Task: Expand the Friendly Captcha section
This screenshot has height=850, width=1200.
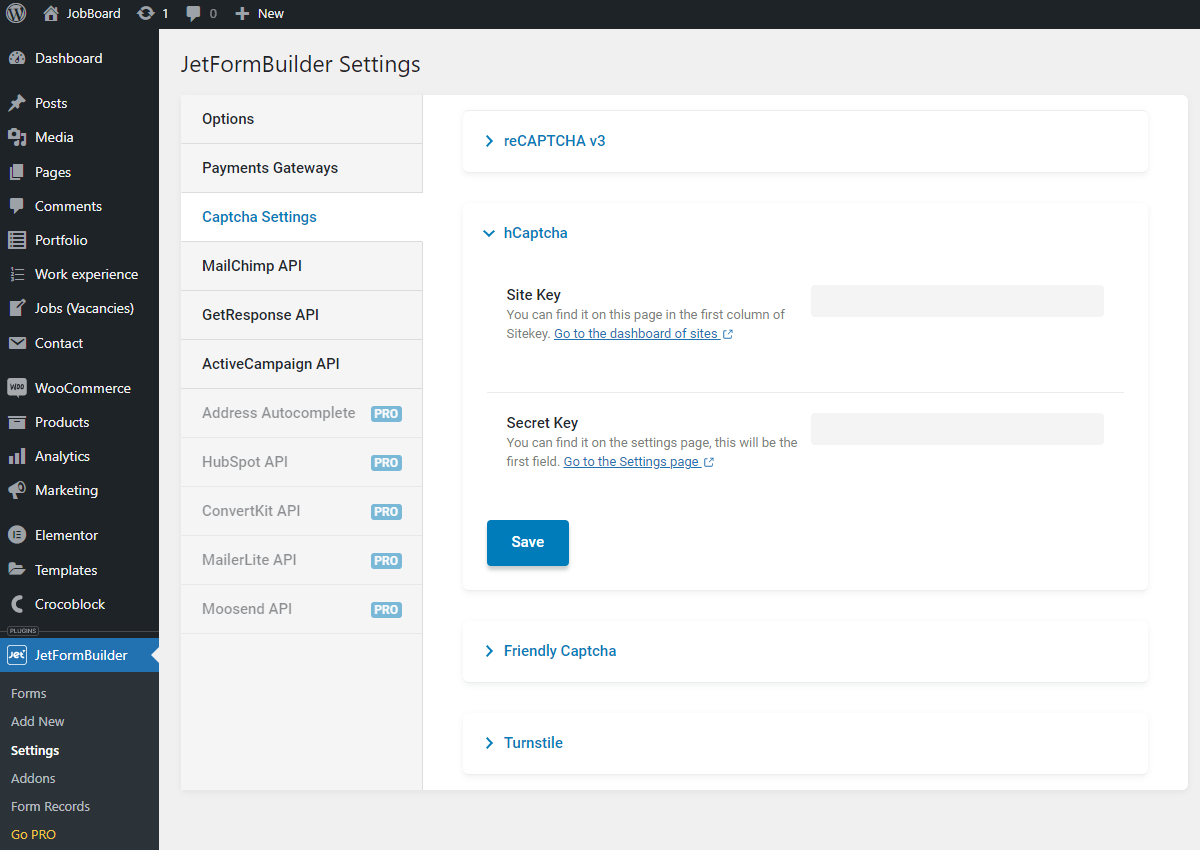Action: click(x=559, y=651)
